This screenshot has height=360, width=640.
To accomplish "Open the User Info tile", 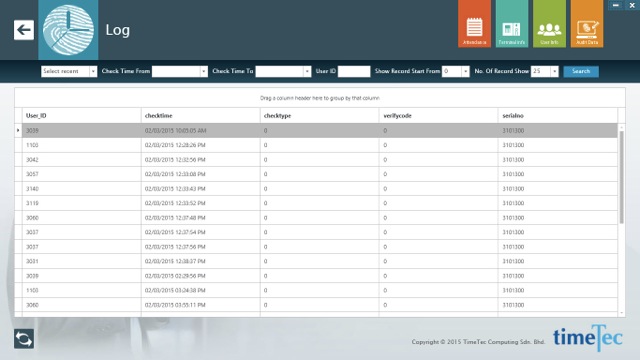I will tap(549, 24).
